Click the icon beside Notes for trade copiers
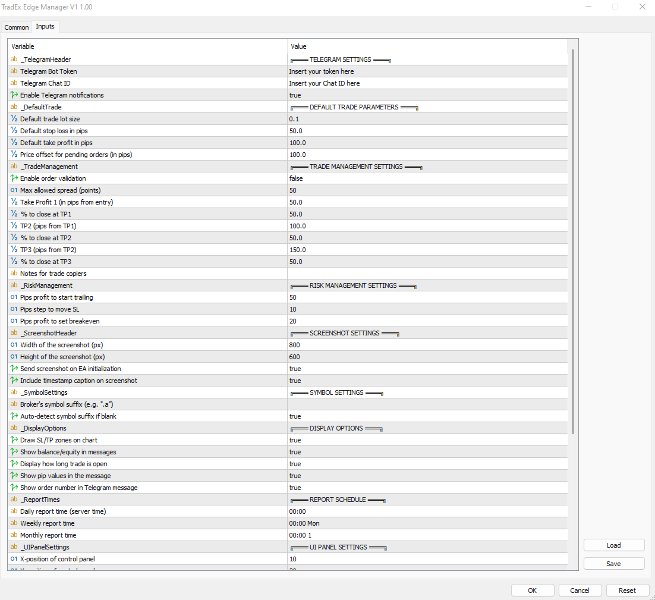 [14, 273]
